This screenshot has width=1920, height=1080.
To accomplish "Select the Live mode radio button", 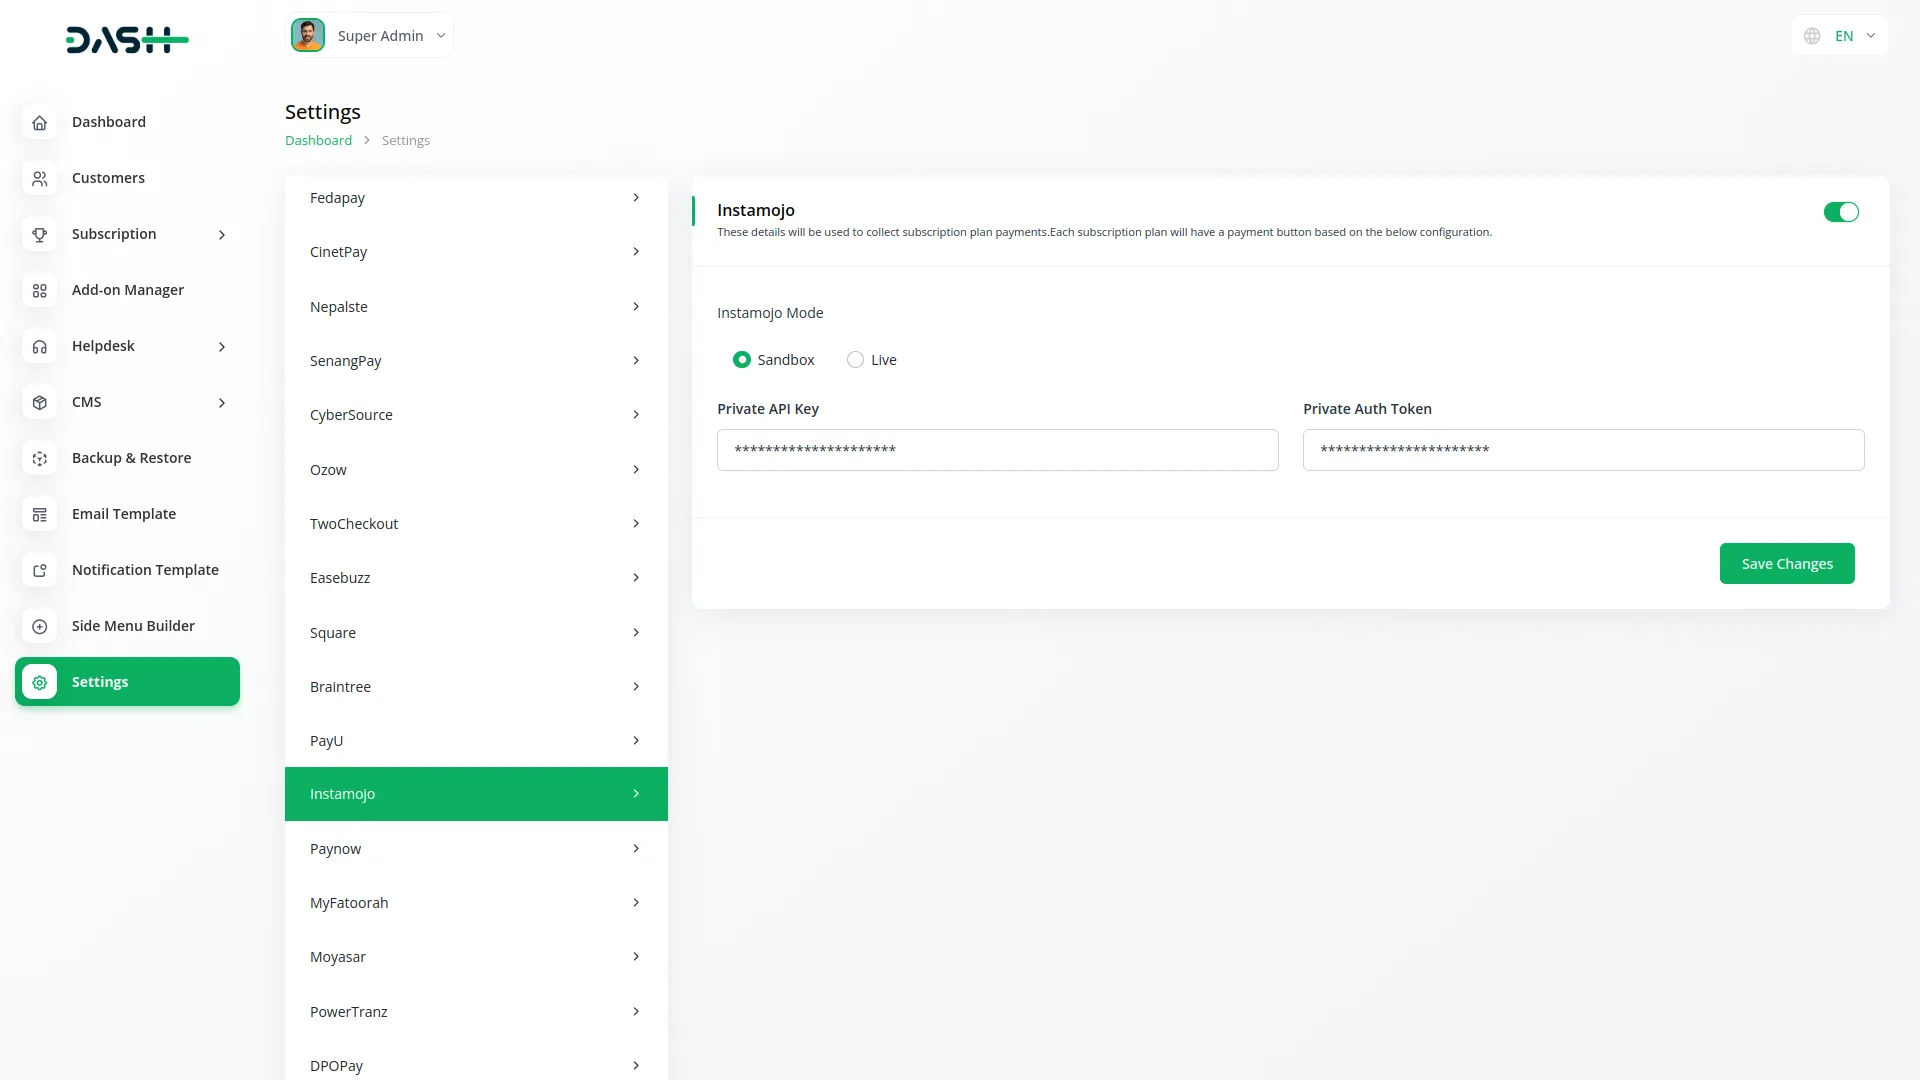I will 855,359.
